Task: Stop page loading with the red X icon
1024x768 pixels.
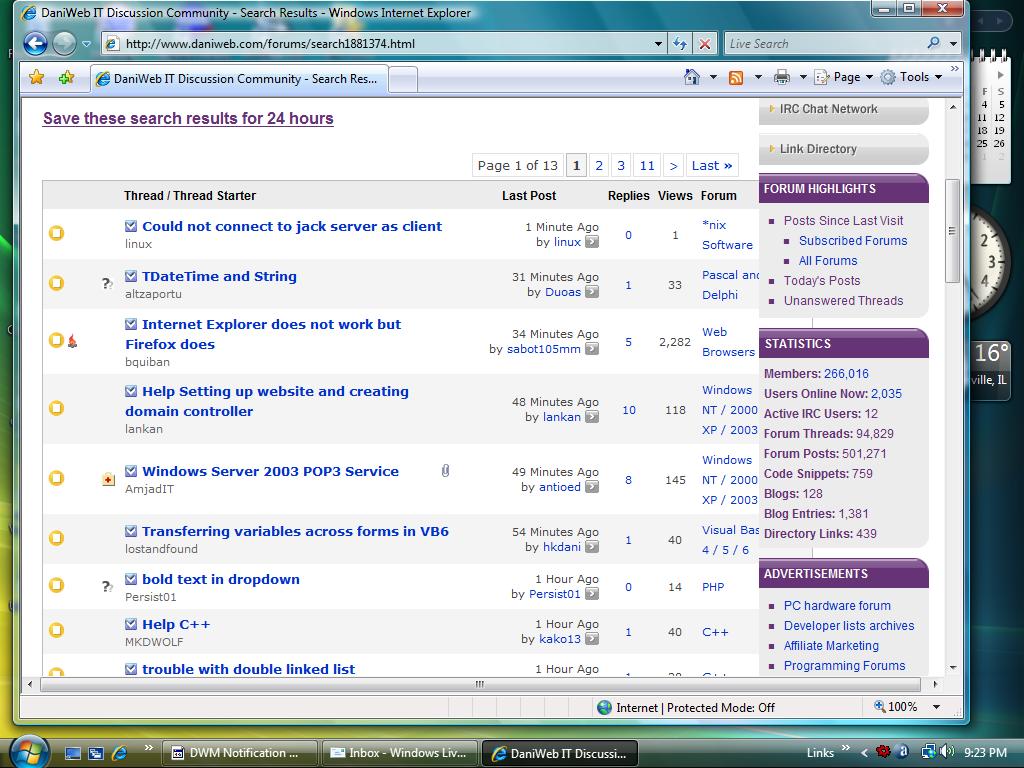Action: 705,44
